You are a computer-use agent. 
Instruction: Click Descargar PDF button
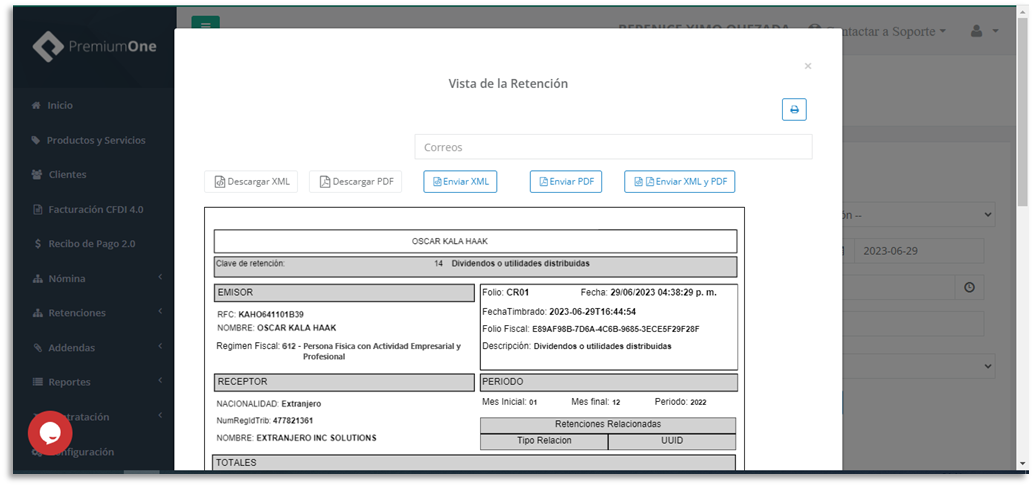(x=355, y=181)
